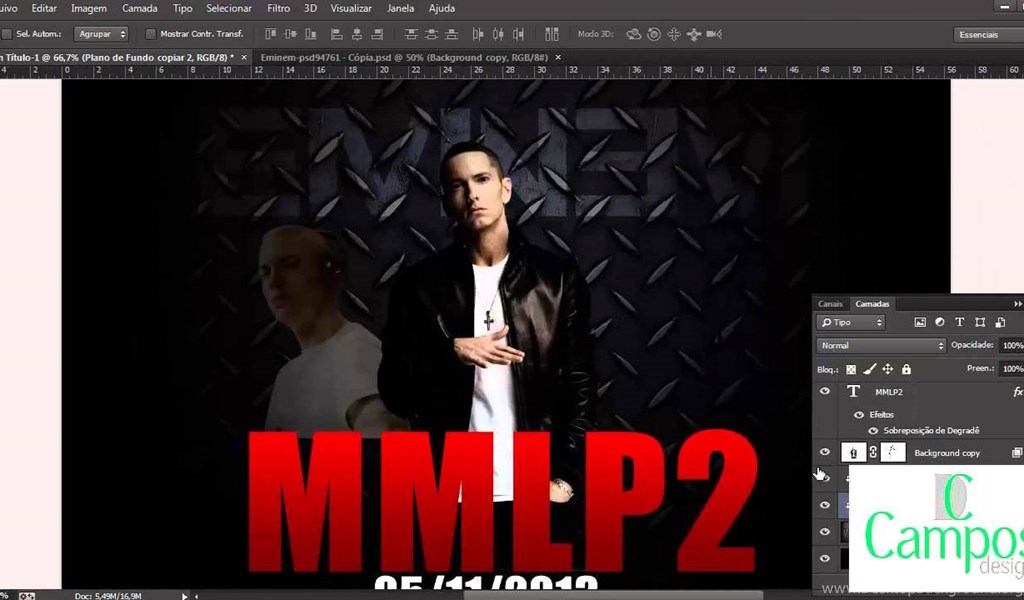Click Align Horizontal Centers icon
The image size is (1024, 600).
pos(357,34)
